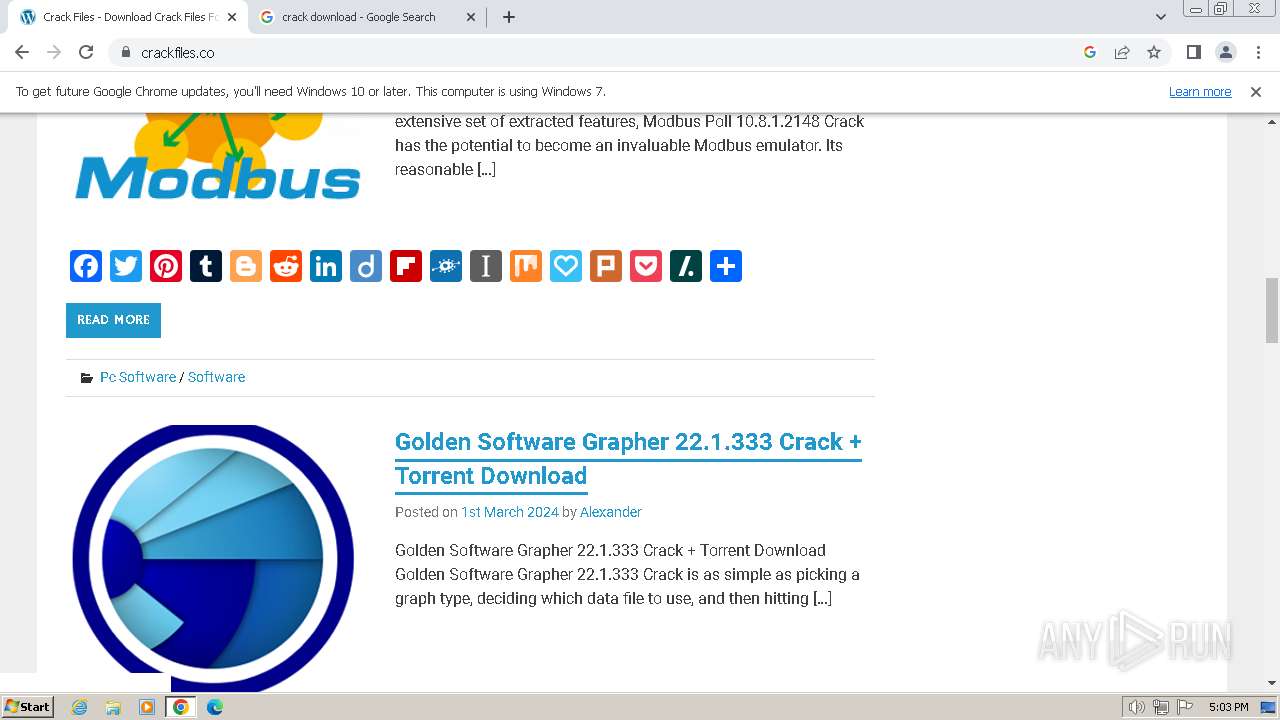The width and height of the screenshot is (1280, 720).
Task: Share the post on Slashdot
Action: coord(686,266)
